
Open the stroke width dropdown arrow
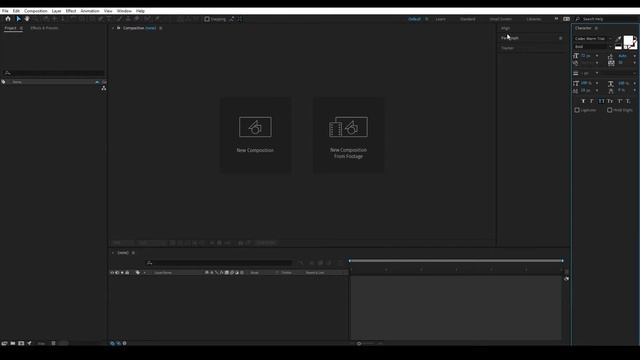click(x=597, y=73)
